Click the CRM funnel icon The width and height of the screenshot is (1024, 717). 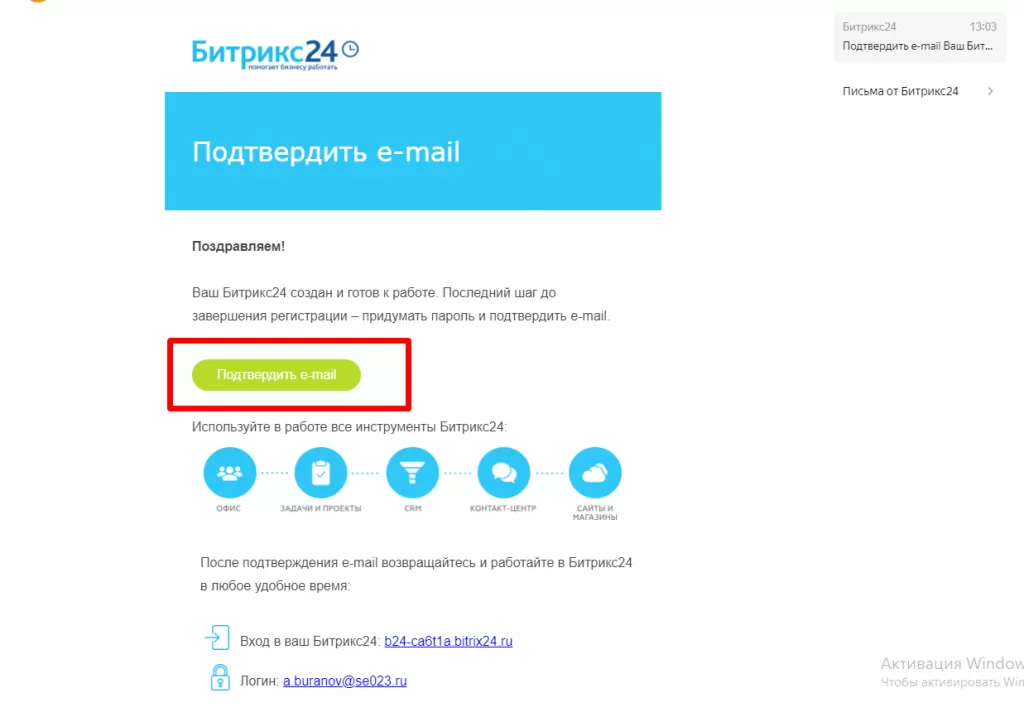(412, 472)
